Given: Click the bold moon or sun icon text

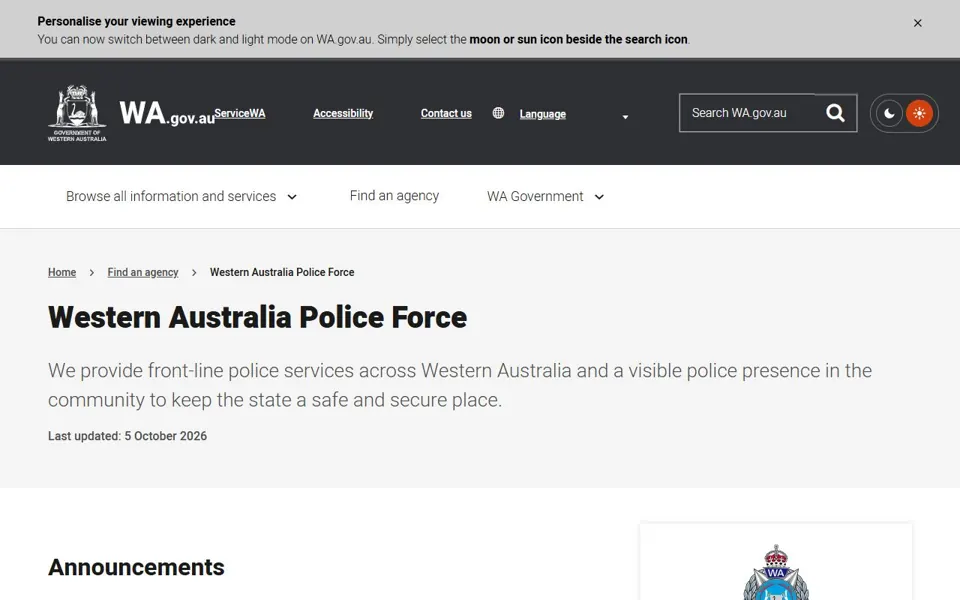Looking at the screenshot, I should tap(579, 39).
